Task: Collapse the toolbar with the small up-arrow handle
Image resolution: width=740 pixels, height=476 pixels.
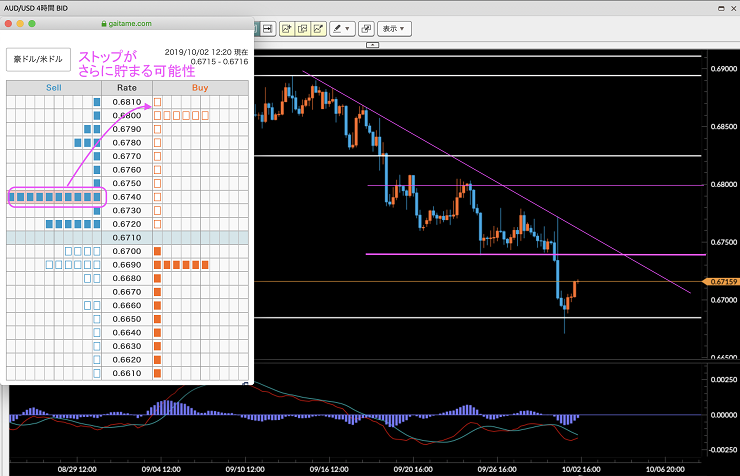Action: click(x=372, y=45)
